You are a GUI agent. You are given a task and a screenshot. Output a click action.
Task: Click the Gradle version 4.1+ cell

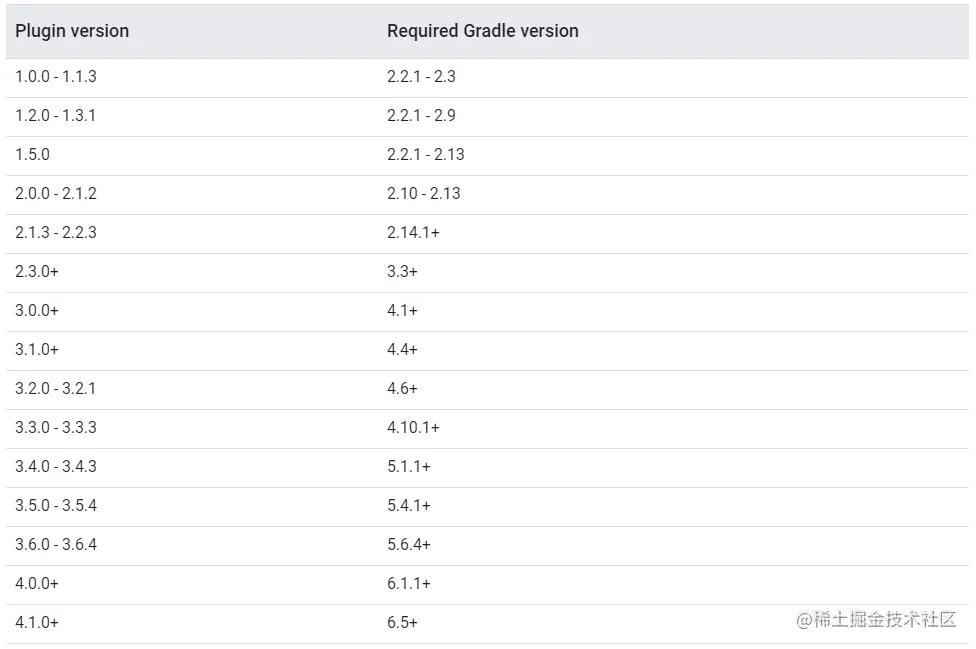[402, 311]
